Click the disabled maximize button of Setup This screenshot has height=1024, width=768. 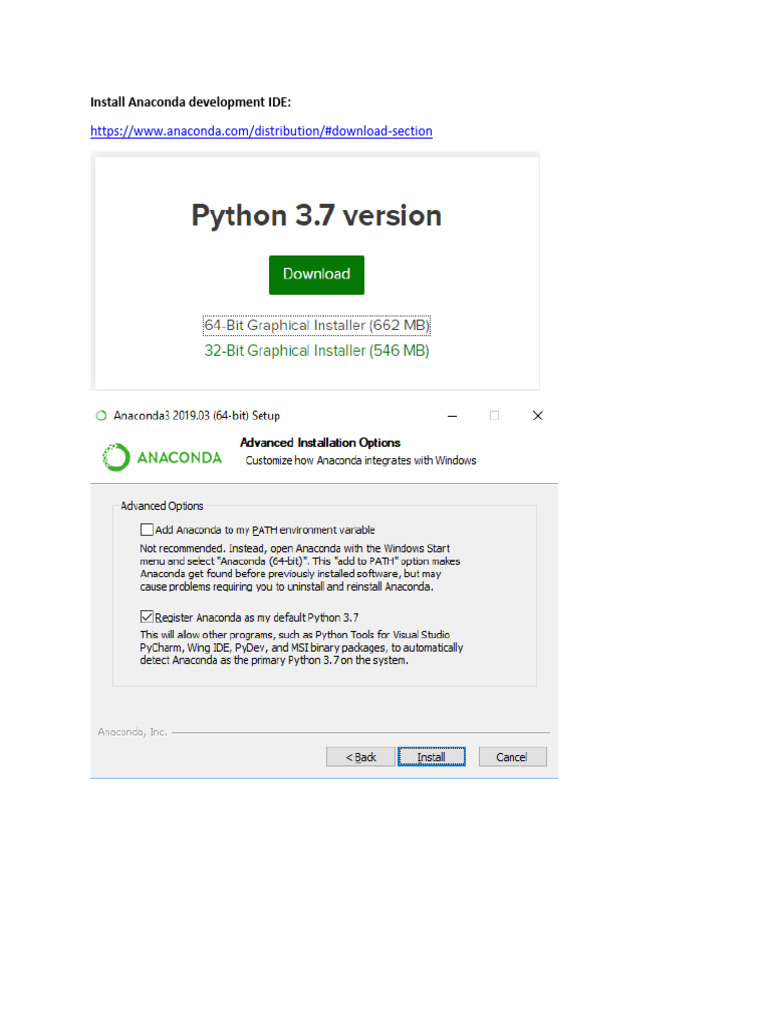point(494,415)
